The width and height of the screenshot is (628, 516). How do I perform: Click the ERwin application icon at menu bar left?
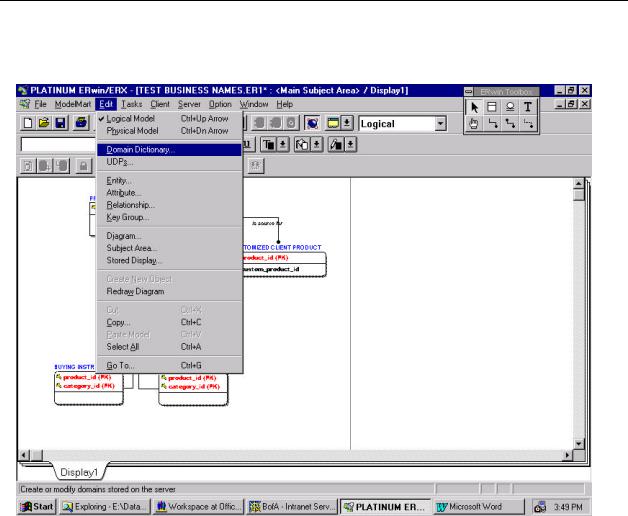click(25, 104)
